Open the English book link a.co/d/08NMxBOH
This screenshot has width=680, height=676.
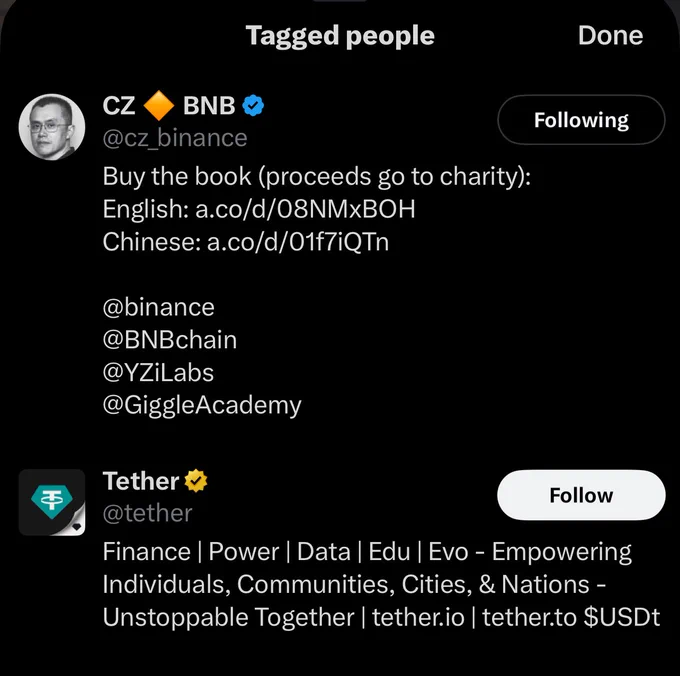pyautogui.click(x=305, y=209)
